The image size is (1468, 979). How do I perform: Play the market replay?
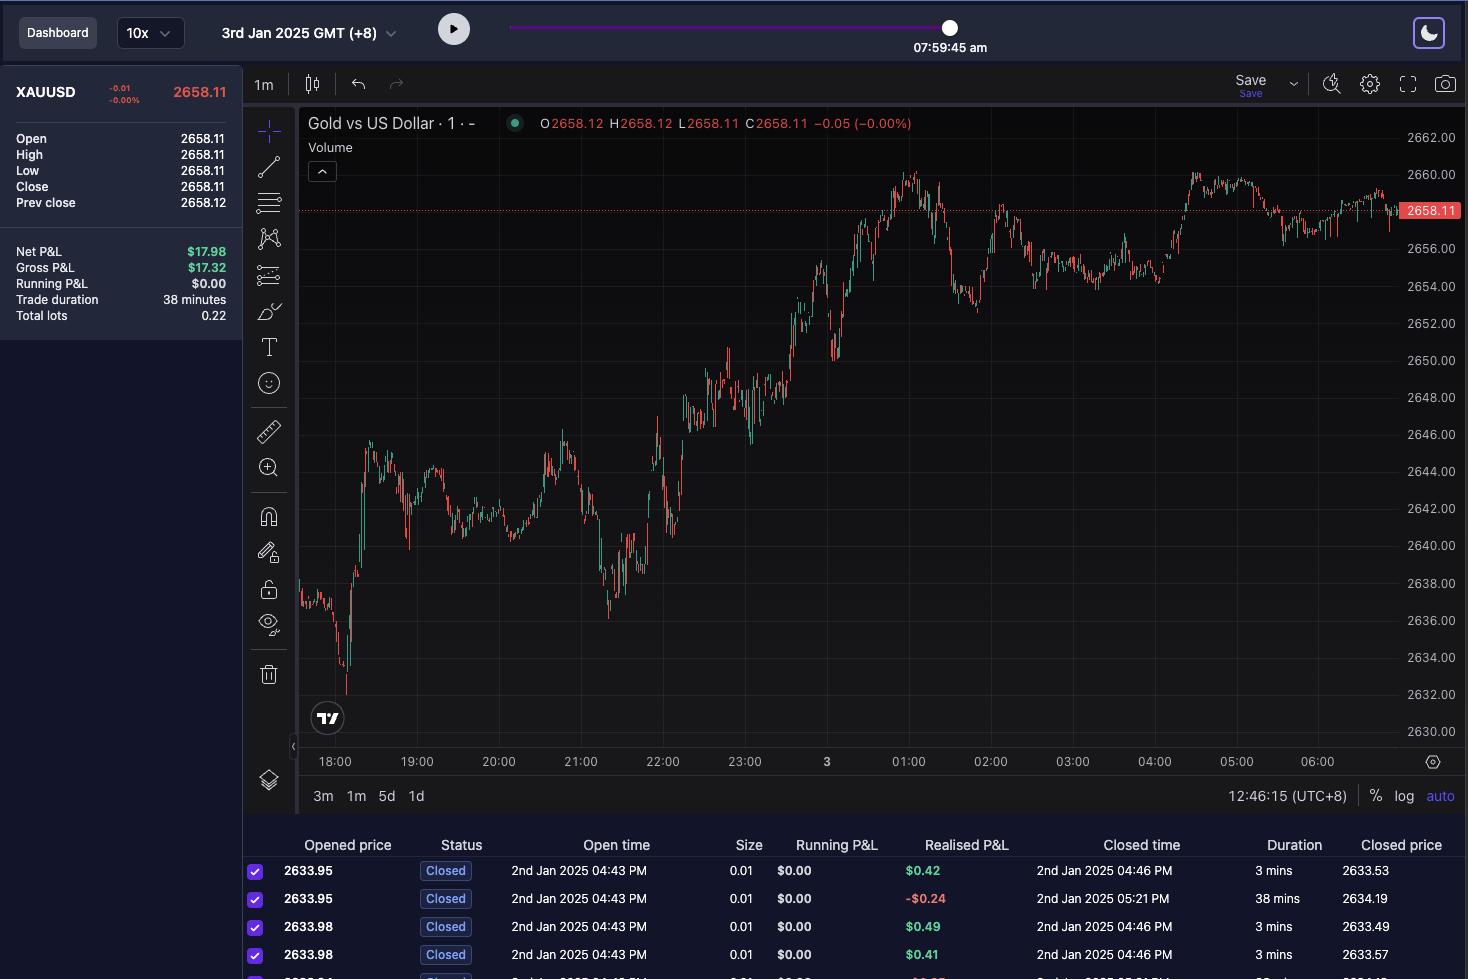454,29
